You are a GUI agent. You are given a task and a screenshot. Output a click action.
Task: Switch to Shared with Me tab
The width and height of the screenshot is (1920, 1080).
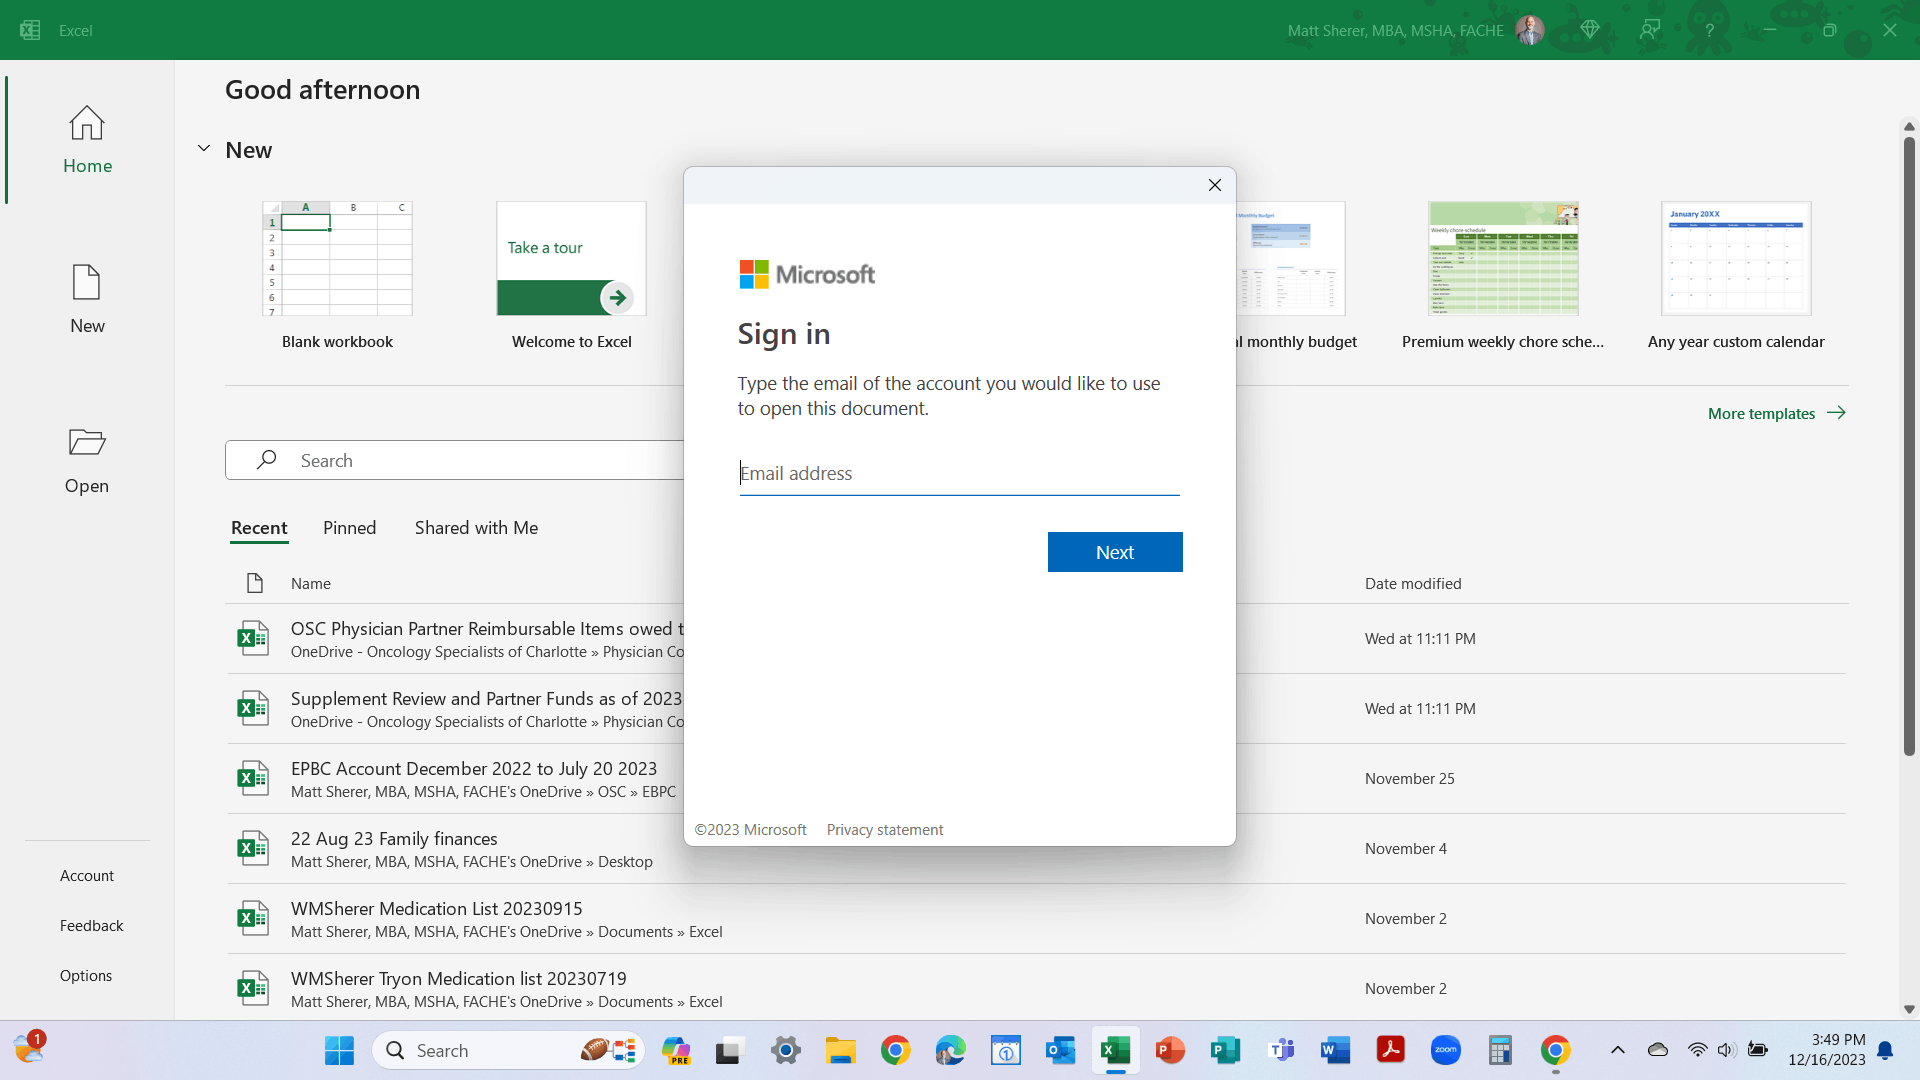pos(476,528)
